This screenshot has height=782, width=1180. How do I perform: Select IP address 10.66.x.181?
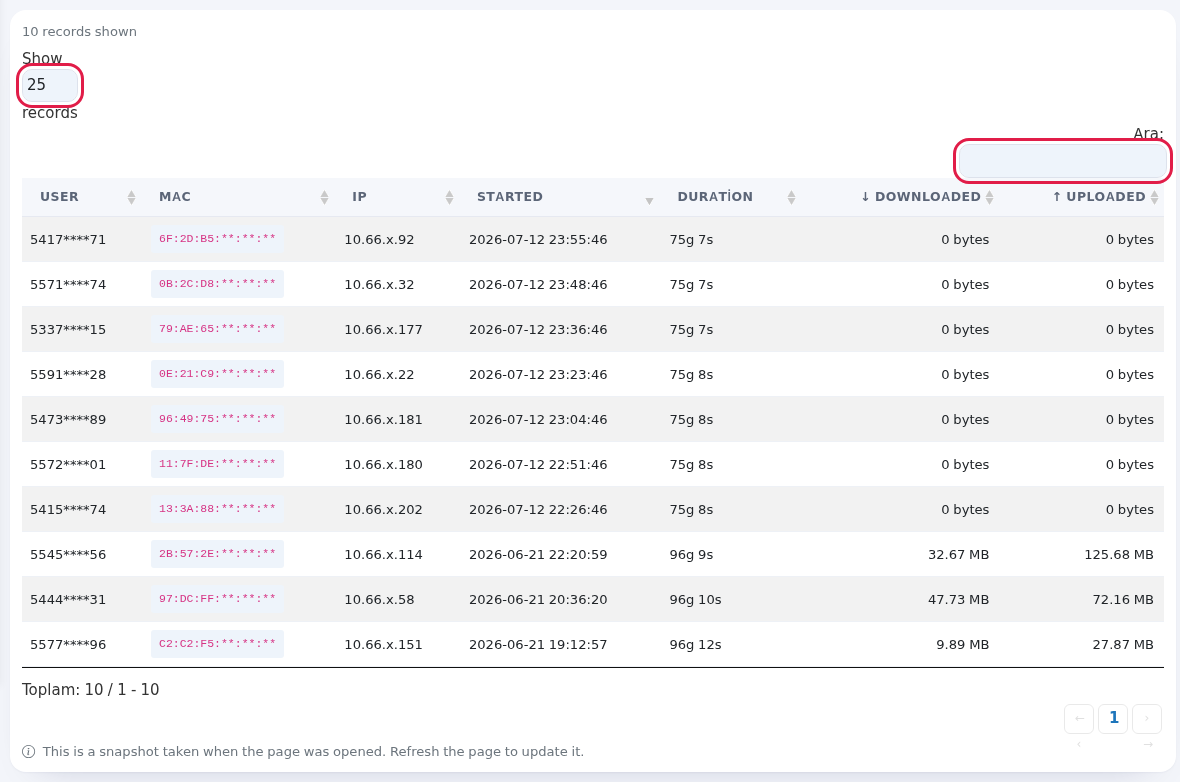384,420
